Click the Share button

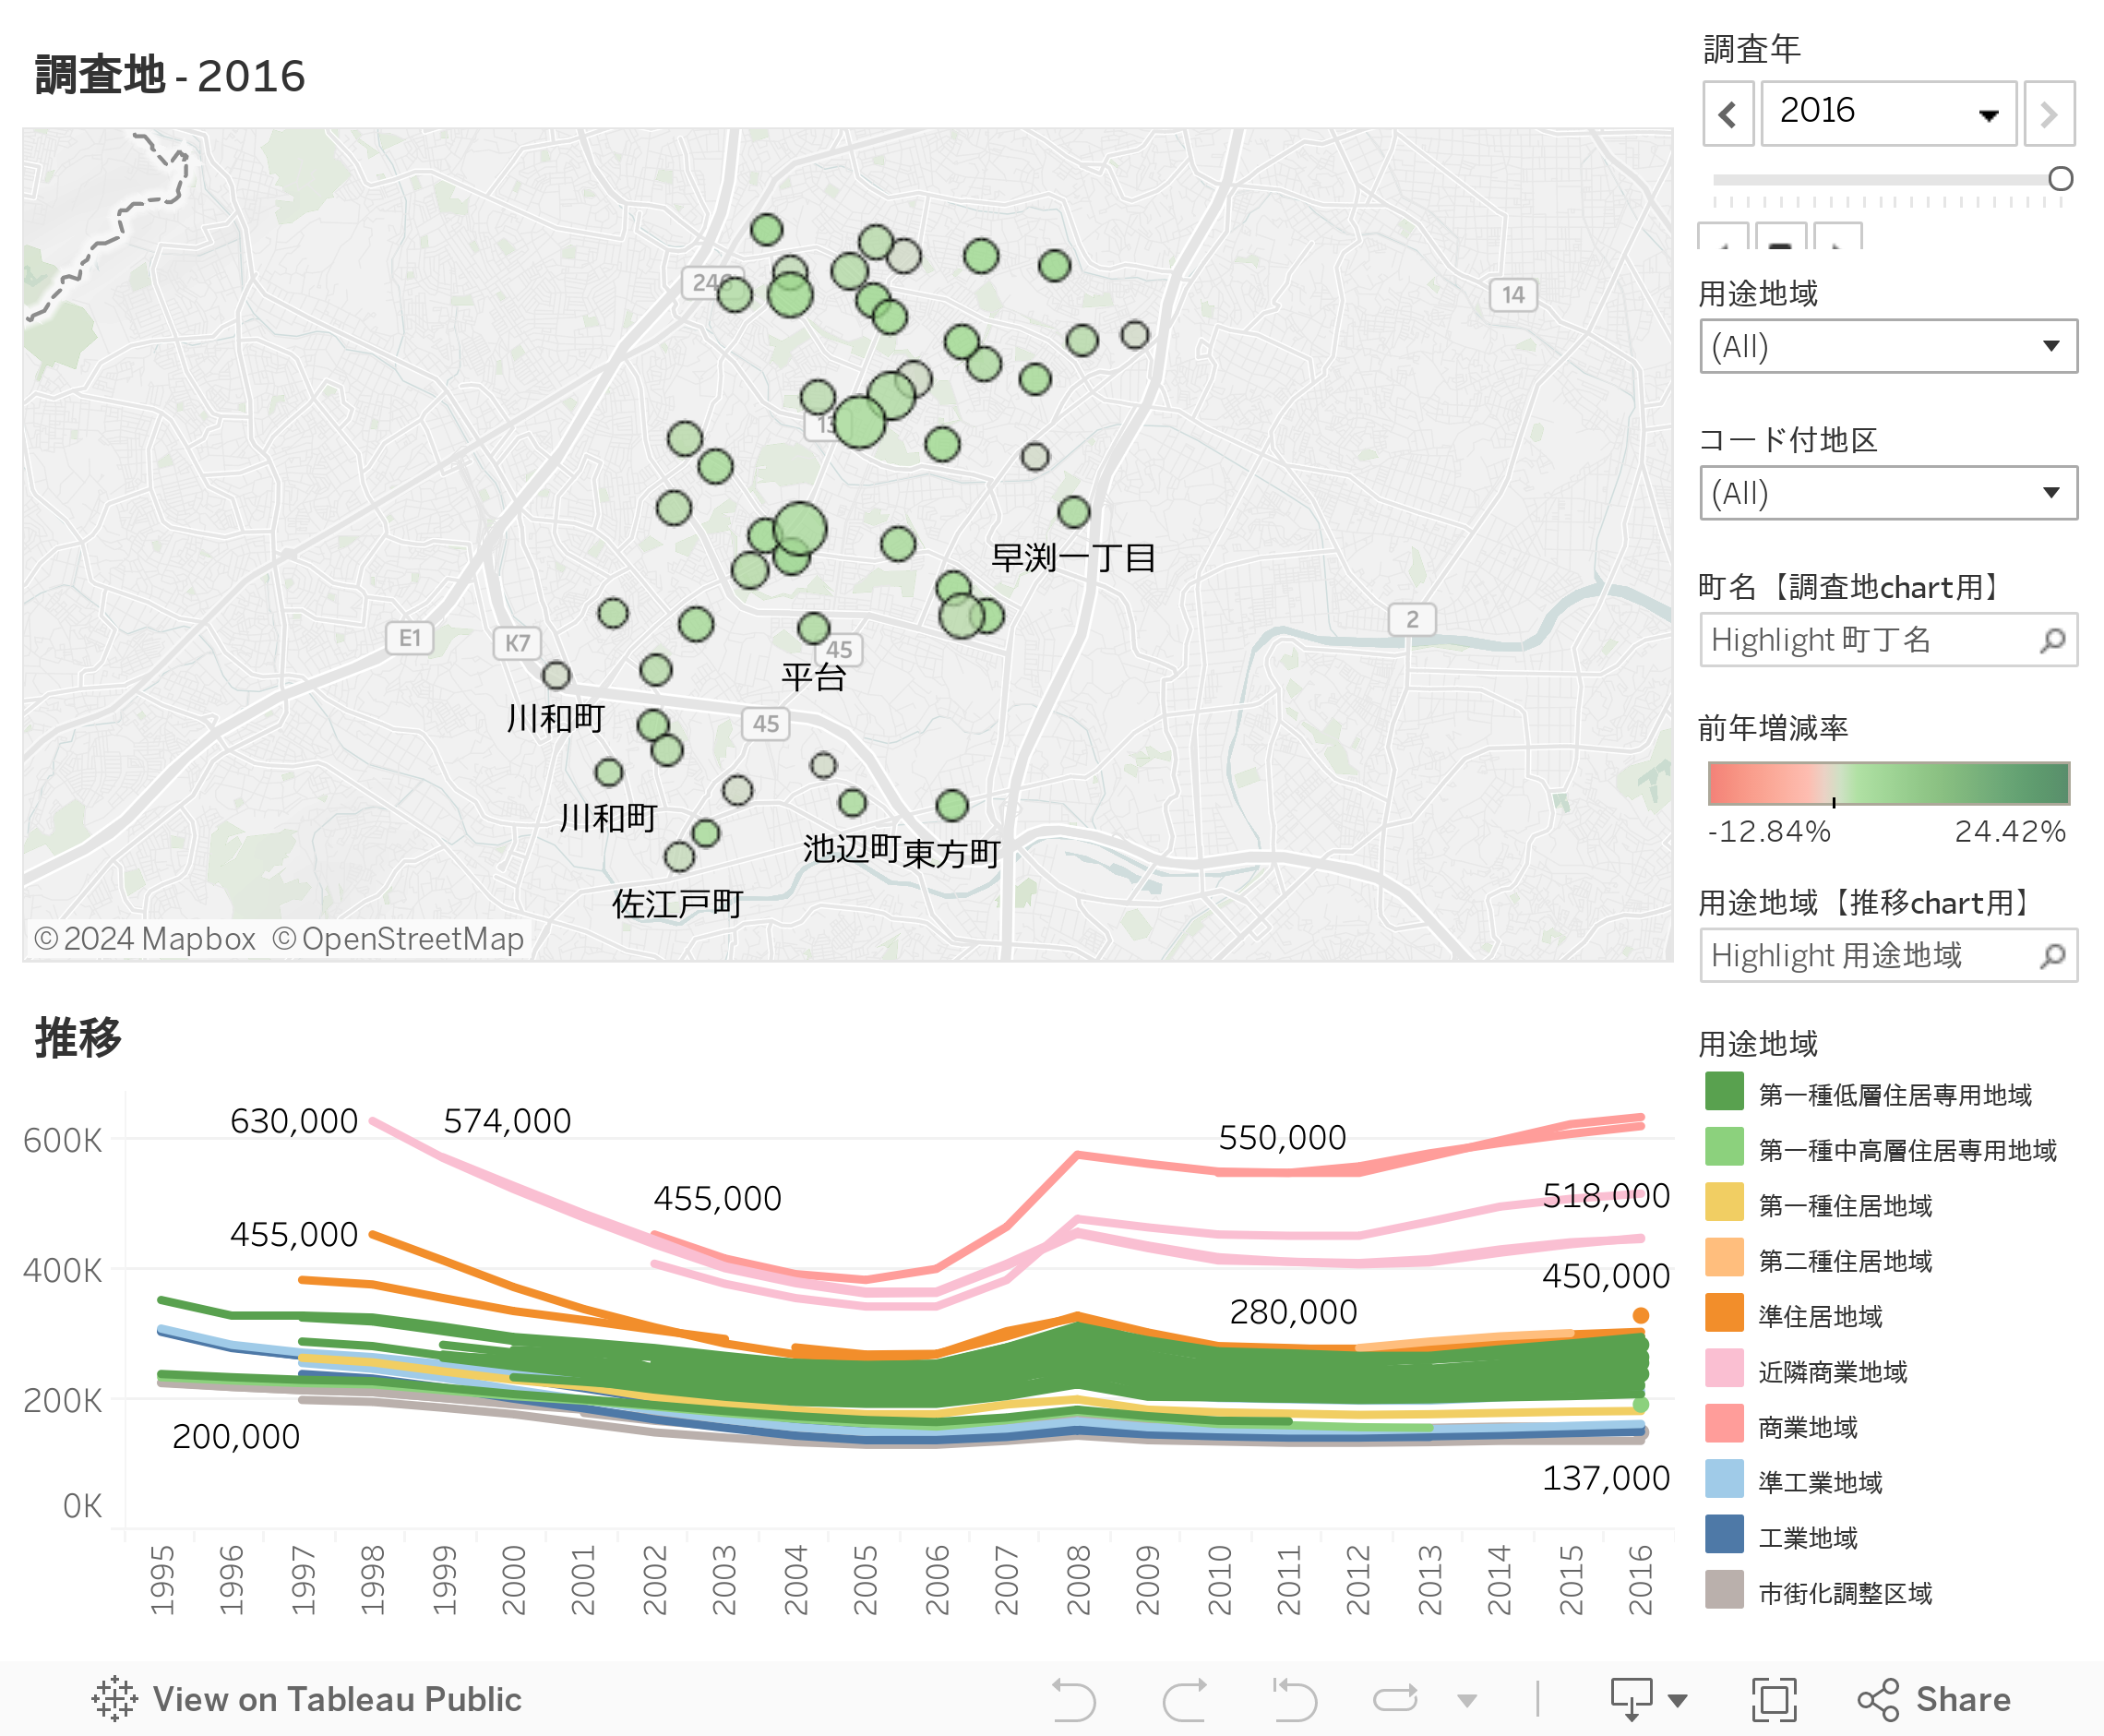(1935, 1699)
